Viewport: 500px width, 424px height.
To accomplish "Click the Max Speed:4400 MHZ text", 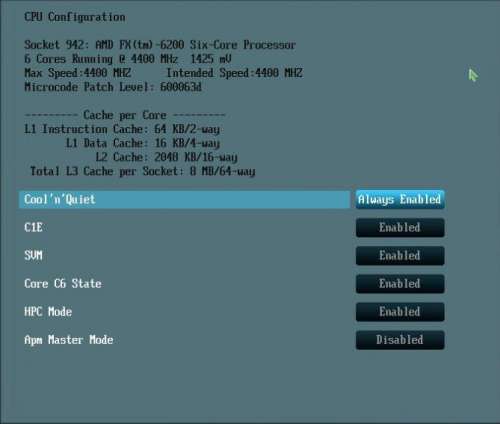I will pyautogui.click(x=77, y=73).
